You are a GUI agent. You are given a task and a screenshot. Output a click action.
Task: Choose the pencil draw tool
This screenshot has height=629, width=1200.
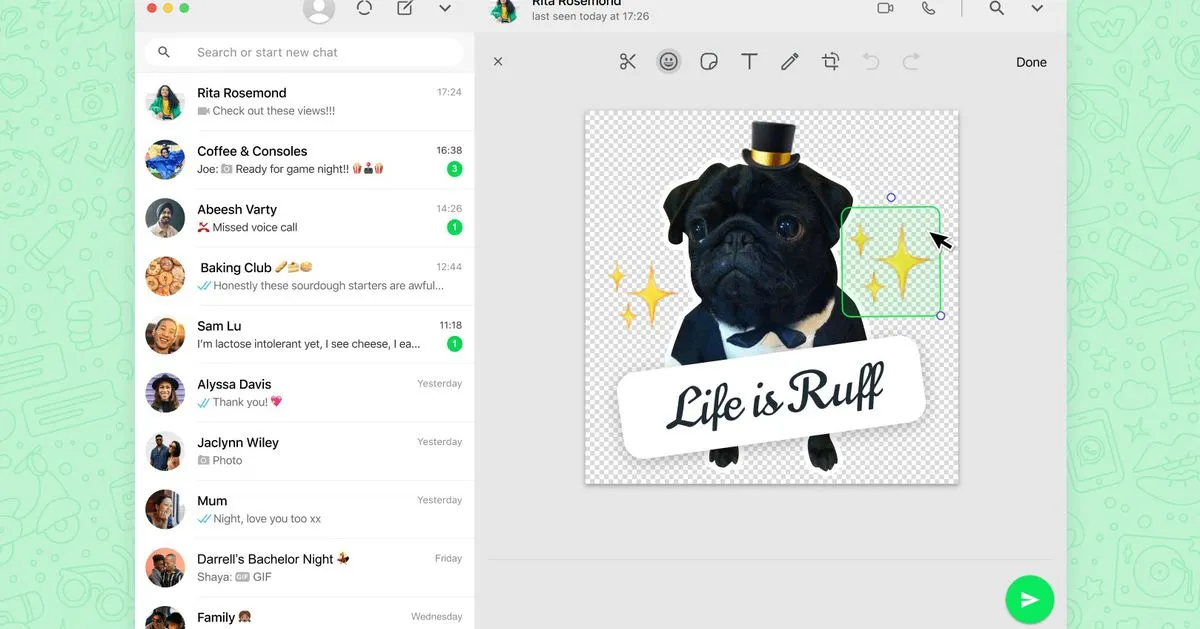790,62
